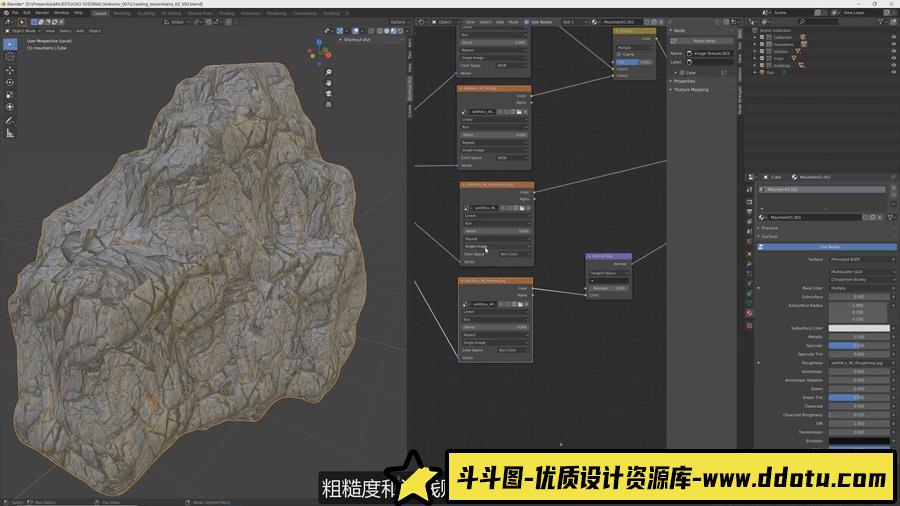Viewport: 900px width, 506px height.
Task: Open the Object Mode dropdown
Action: 21,31
